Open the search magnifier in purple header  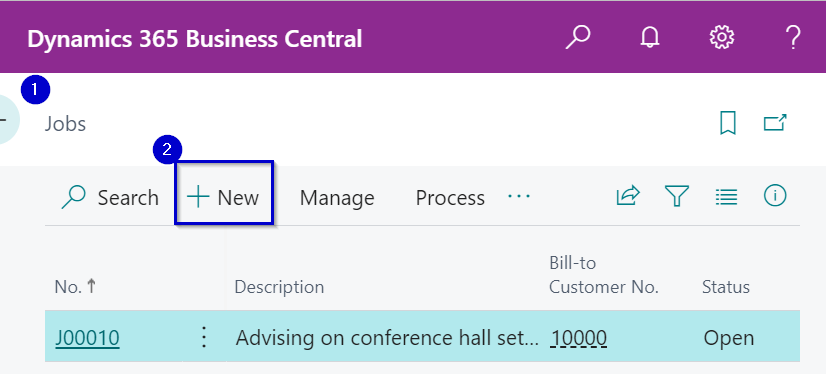pyautogui.click(x=578, y=38)
